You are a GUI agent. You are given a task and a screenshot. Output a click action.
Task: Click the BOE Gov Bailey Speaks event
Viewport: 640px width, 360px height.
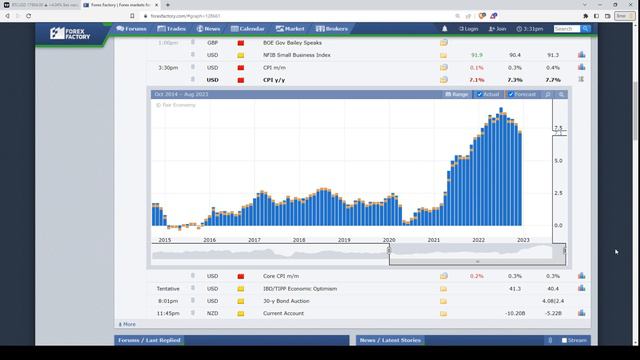(292, 42)
